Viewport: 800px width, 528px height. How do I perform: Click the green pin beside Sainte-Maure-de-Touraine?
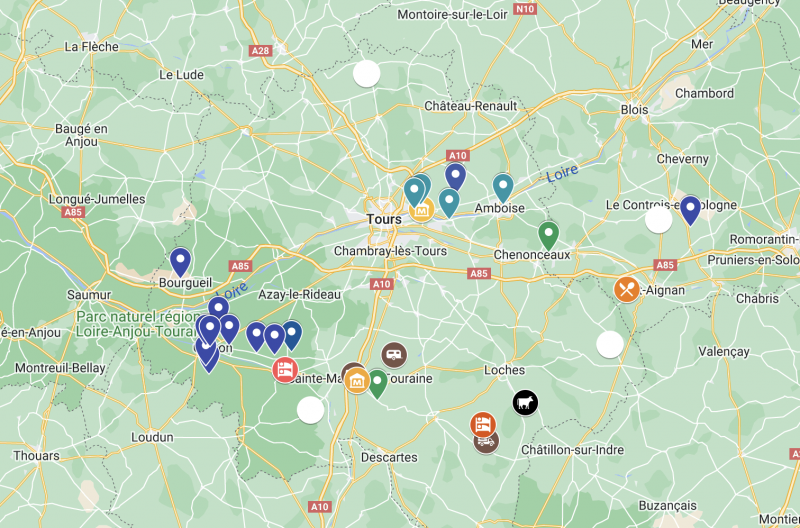click(378, 384)
